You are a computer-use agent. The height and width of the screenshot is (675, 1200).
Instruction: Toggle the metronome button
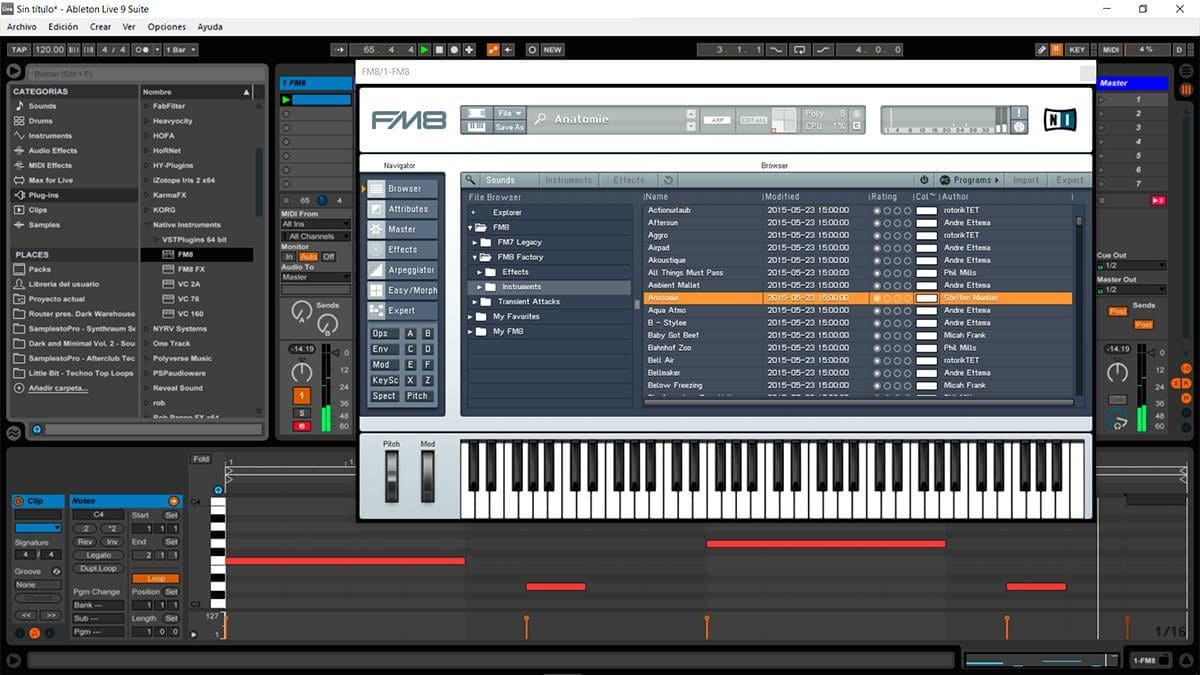pos(145,49)
